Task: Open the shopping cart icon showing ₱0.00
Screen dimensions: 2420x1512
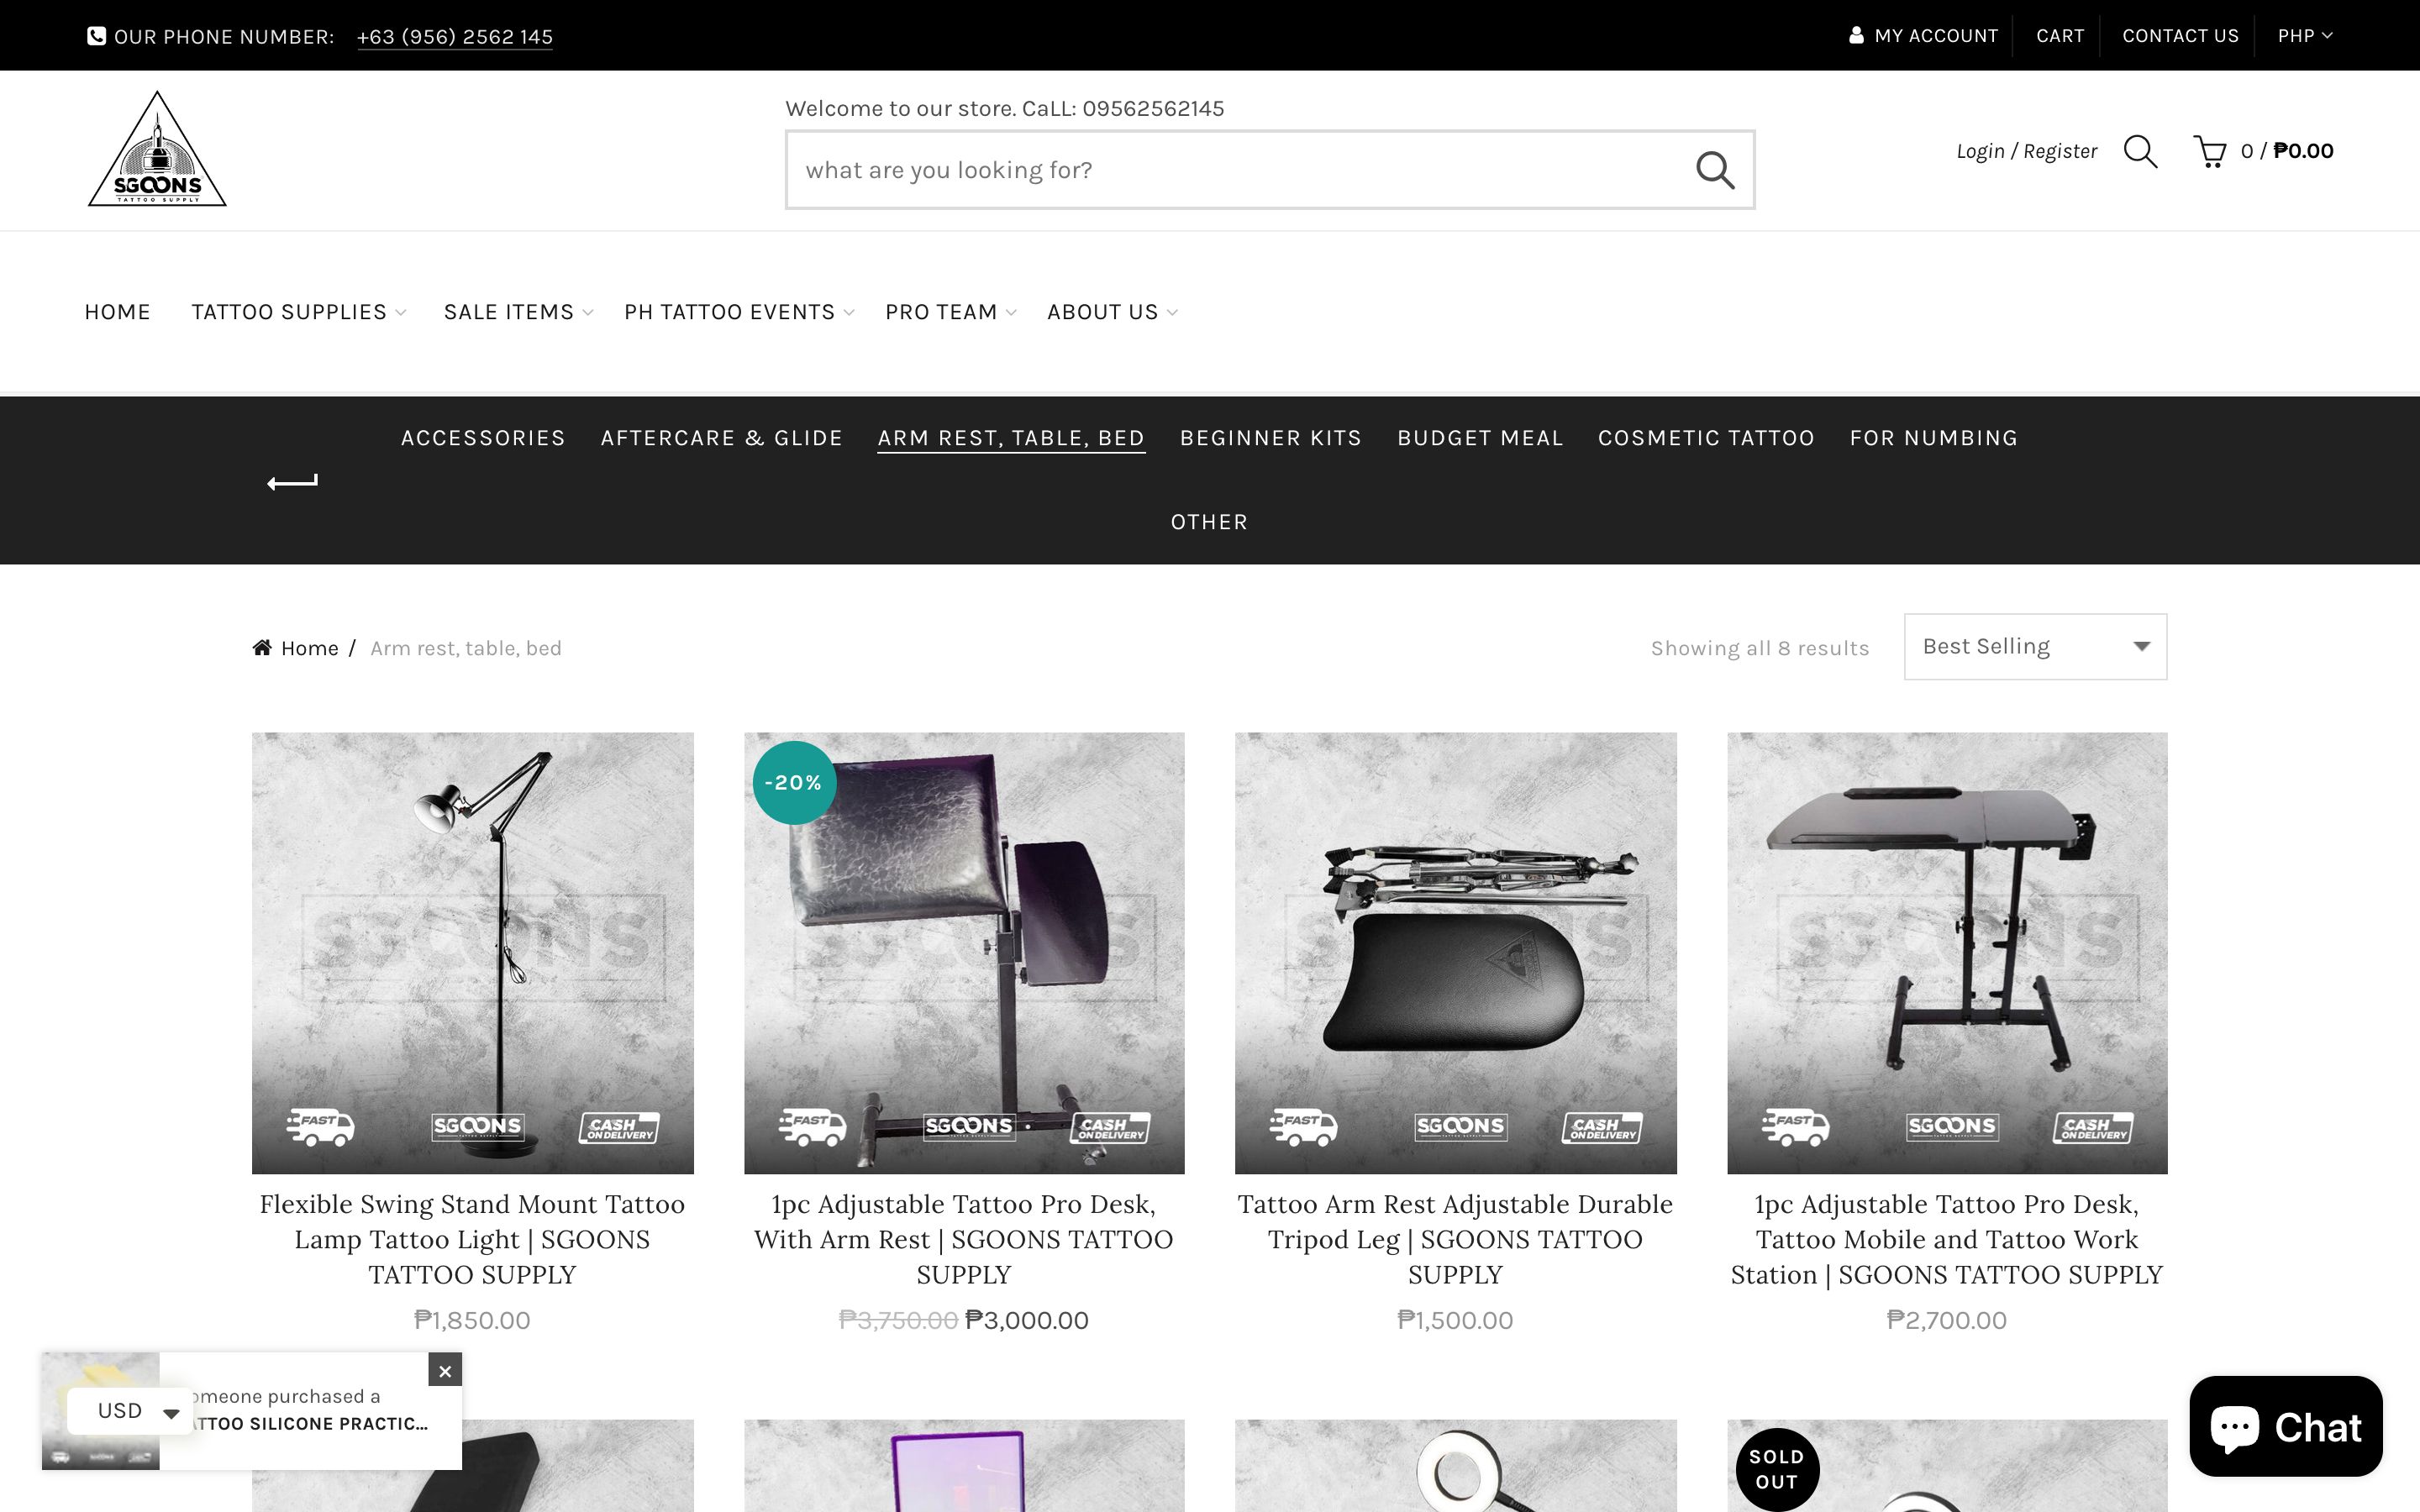Action: click(2209, 151)
